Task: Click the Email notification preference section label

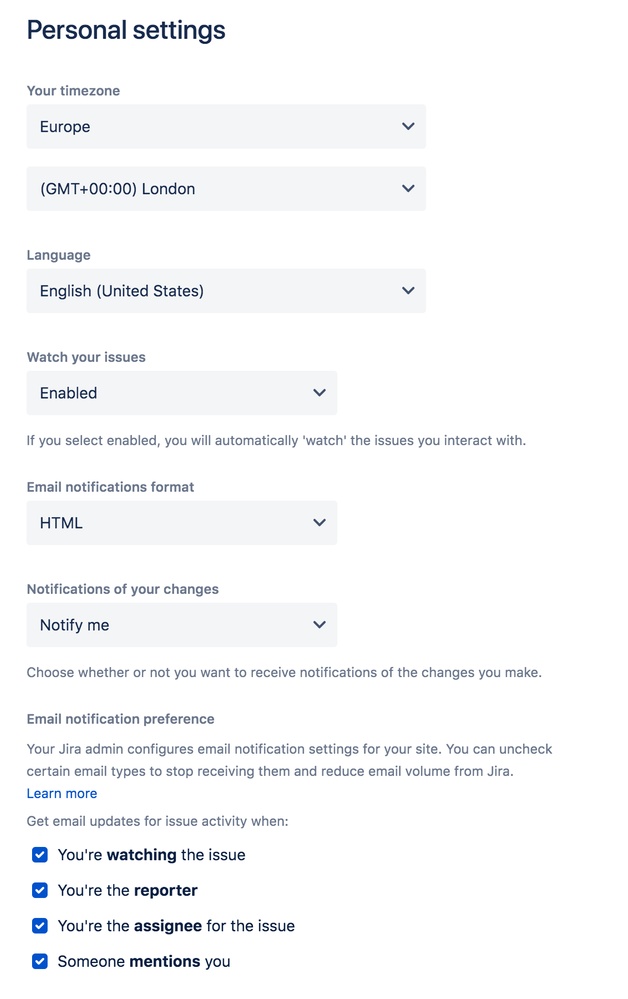Action: coord(120,718)
